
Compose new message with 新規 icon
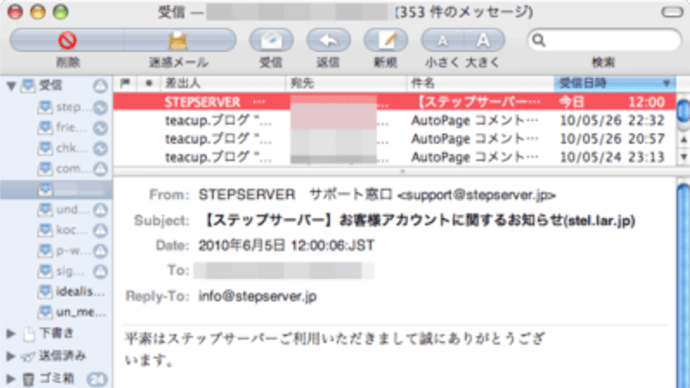tap(385, 40)
